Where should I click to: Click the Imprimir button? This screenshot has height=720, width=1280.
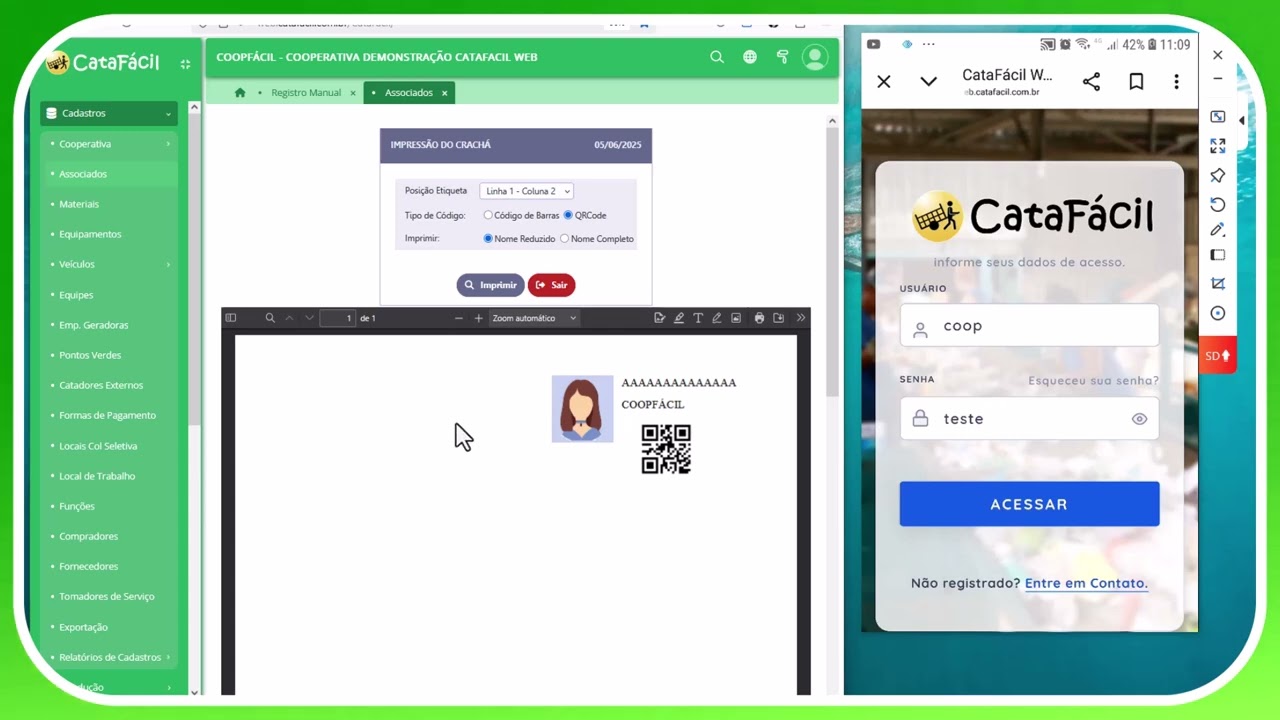[490, 285]
